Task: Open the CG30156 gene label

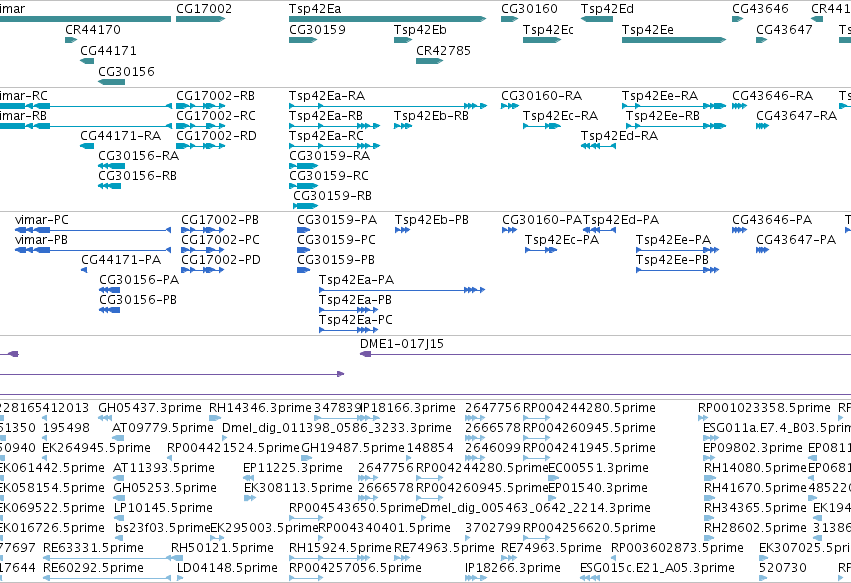Action: click(x=126, y=71)
